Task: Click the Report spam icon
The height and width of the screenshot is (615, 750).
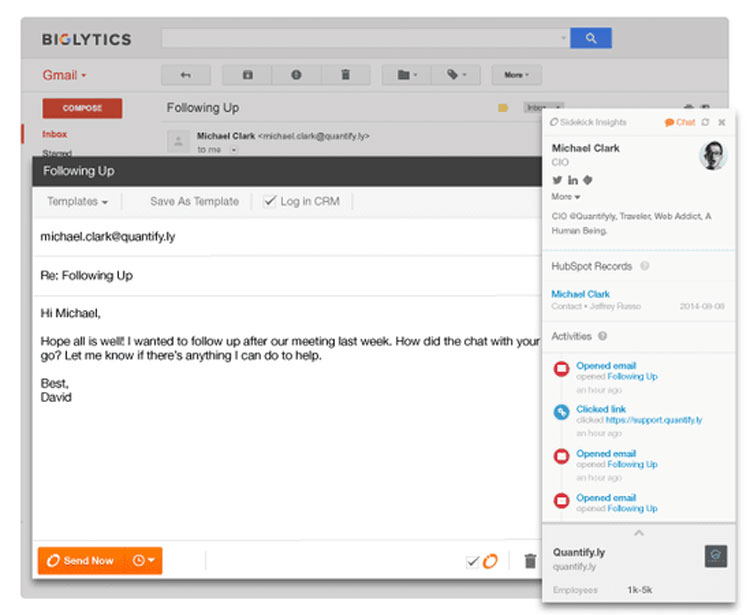Action: pos(296,75)
